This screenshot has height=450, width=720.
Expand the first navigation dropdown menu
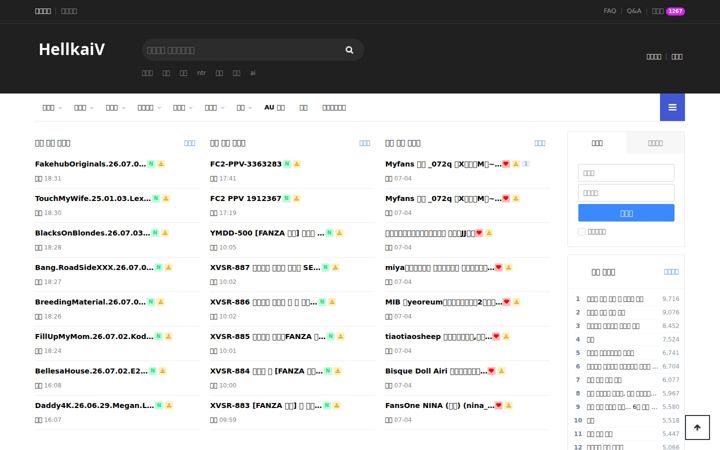52,108
